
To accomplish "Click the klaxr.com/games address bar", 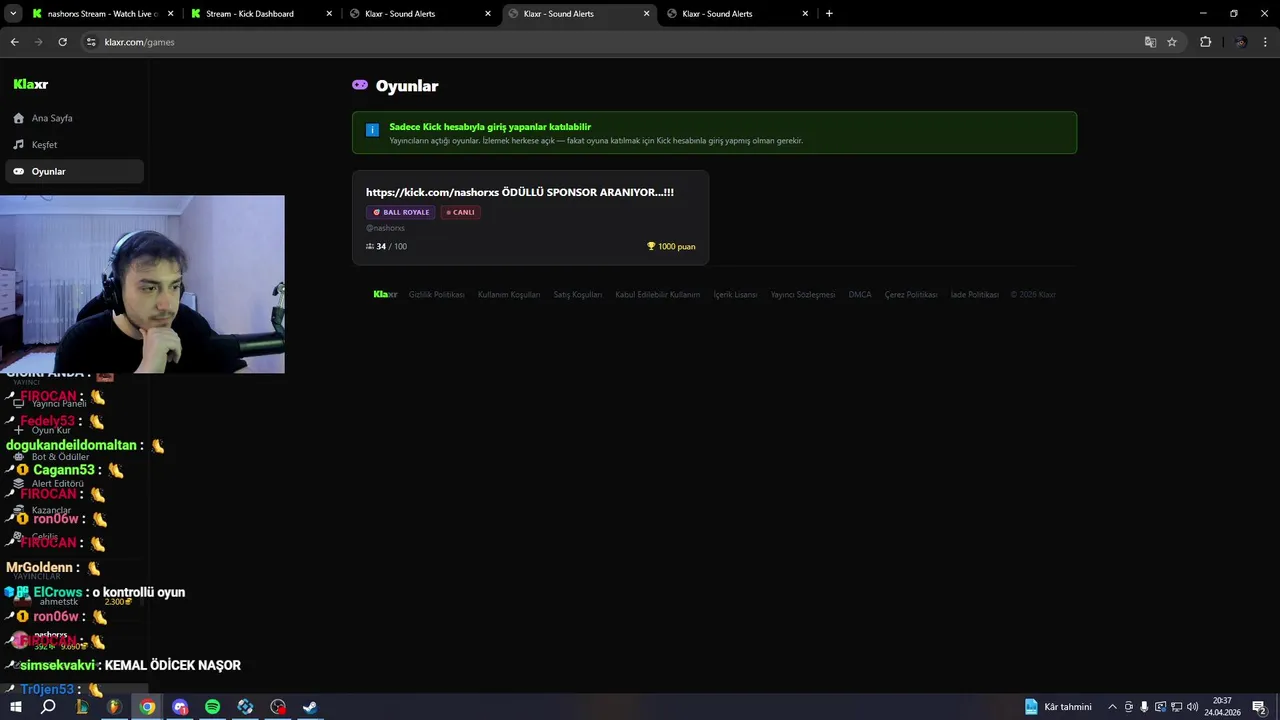I will click(x=610, y=42).
